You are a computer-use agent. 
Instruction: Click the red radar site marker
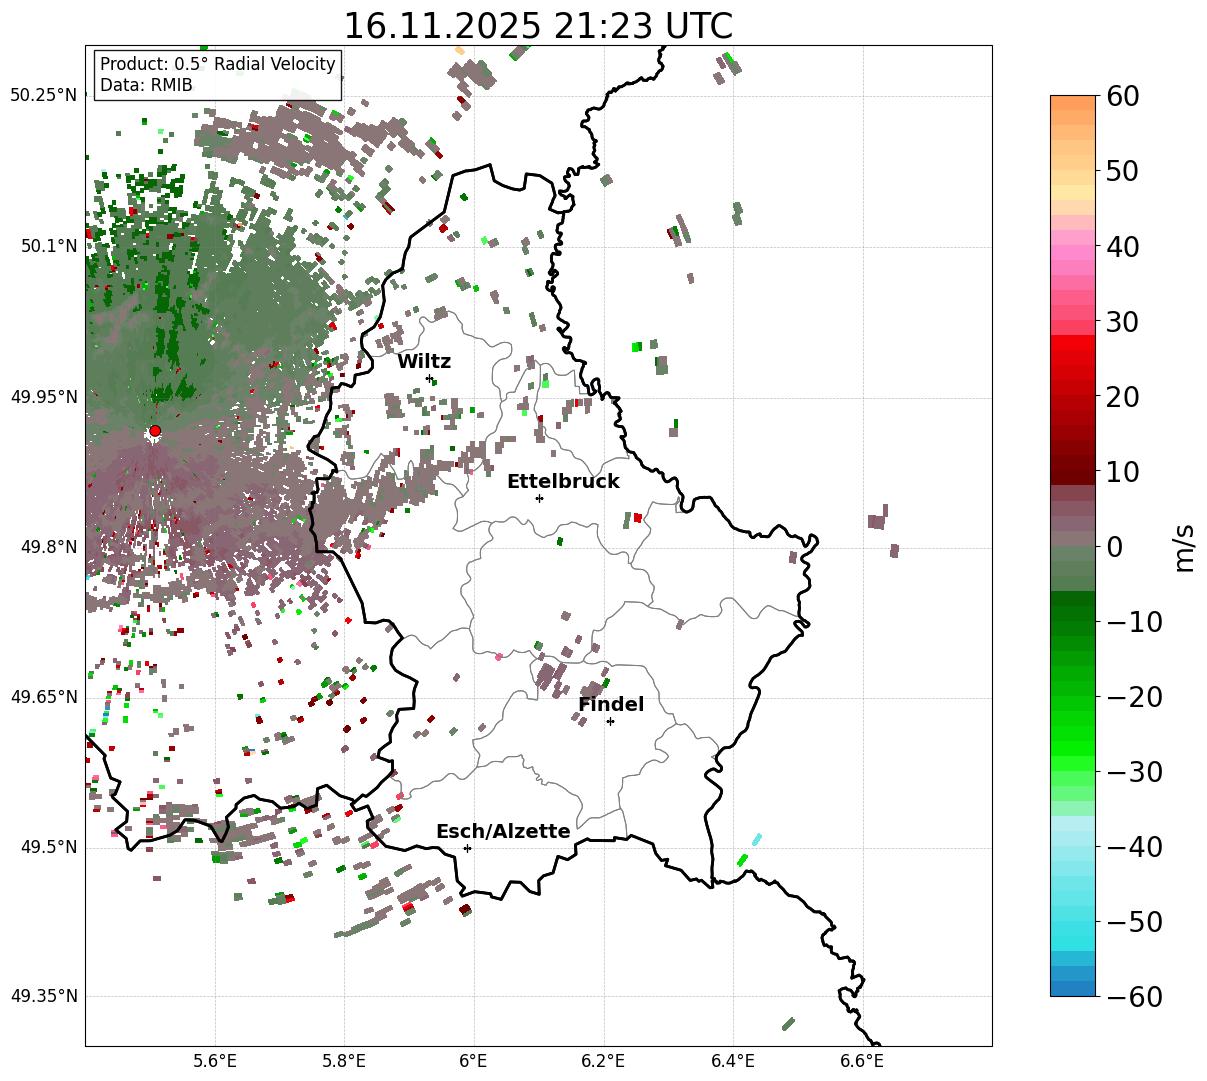click(155, 431)
